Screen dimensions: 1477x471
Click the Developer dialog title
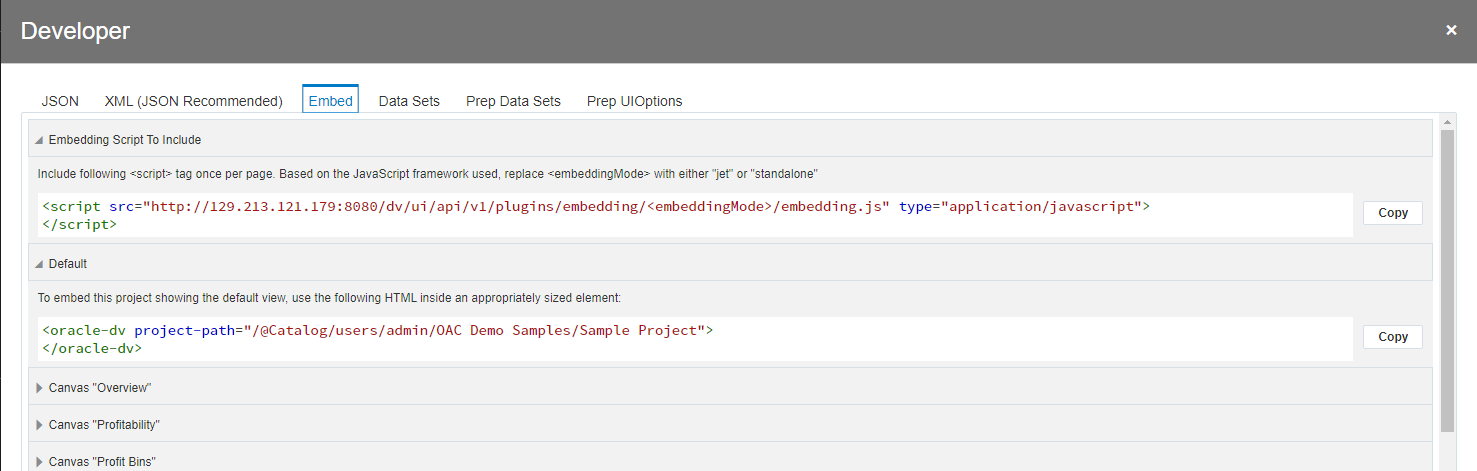click(75, 31)
